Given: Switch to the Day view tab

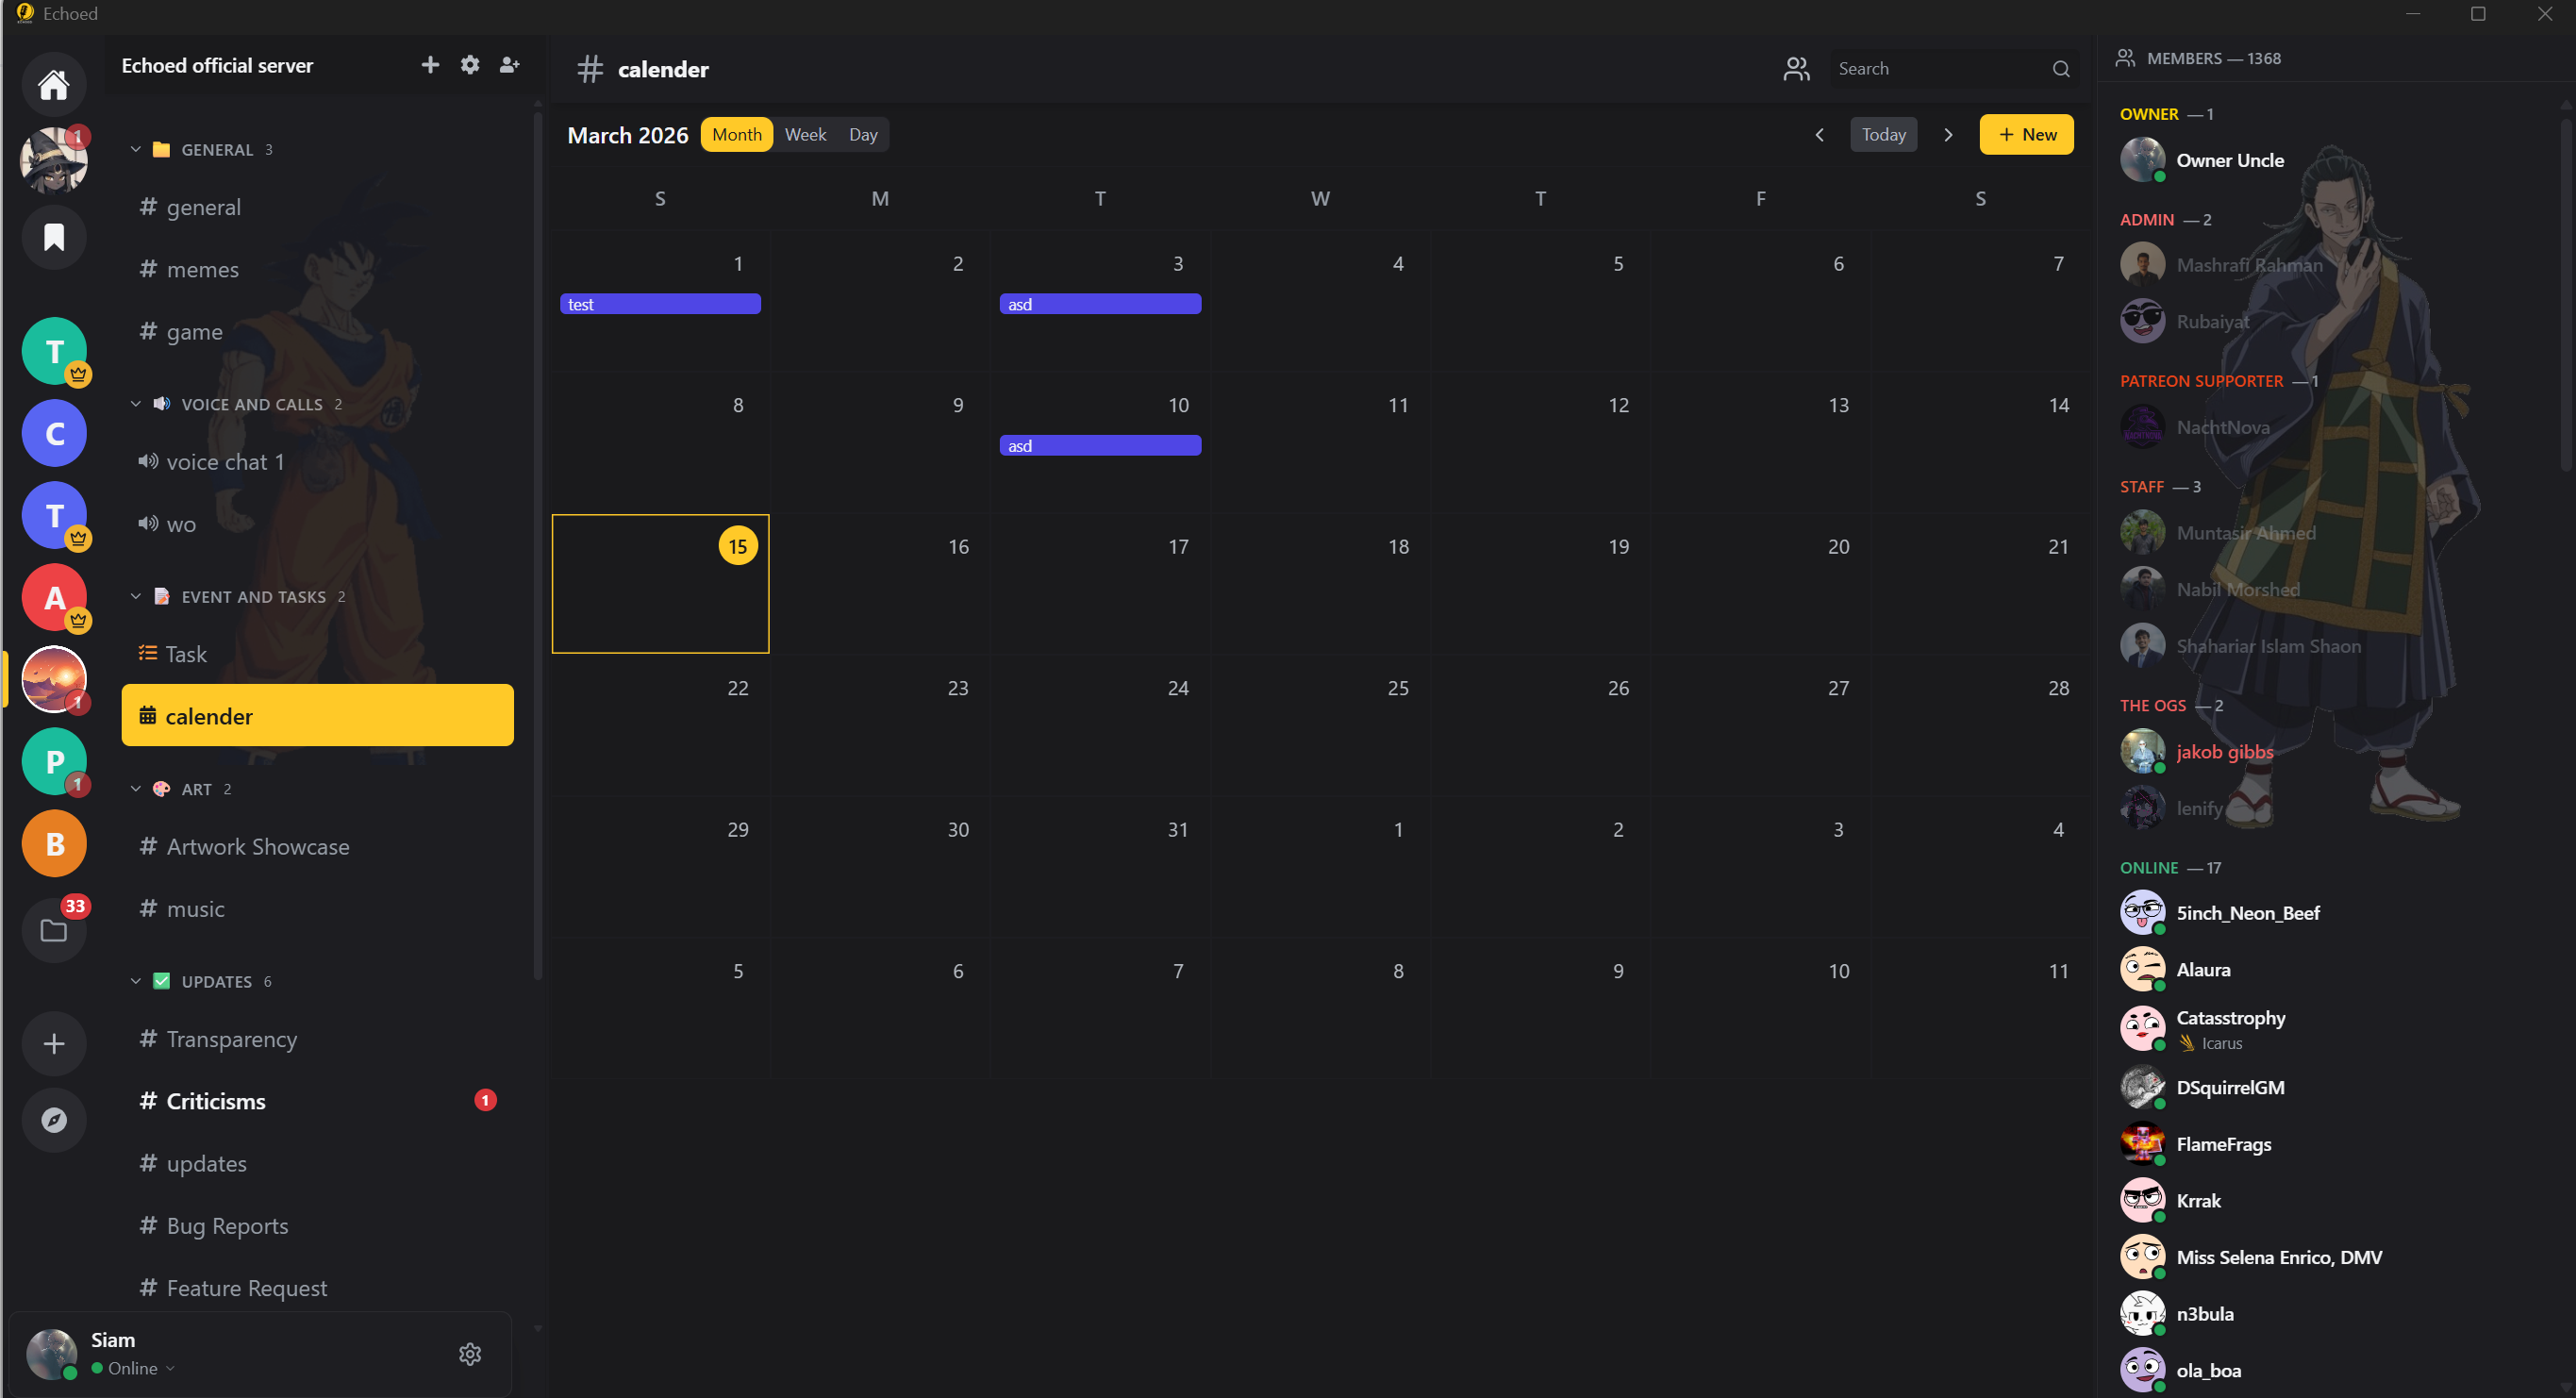Looking at the screenshot, I should (862, 135).
